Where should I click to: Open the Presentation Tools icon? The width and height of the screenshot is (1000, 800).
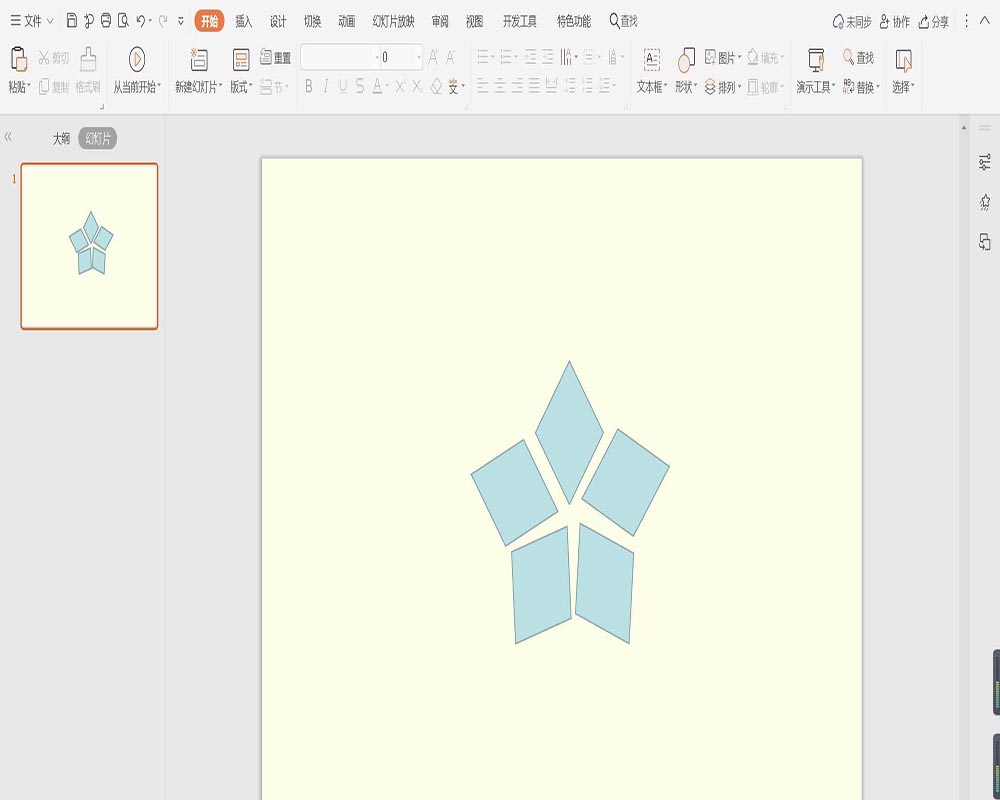click(816, 60)
